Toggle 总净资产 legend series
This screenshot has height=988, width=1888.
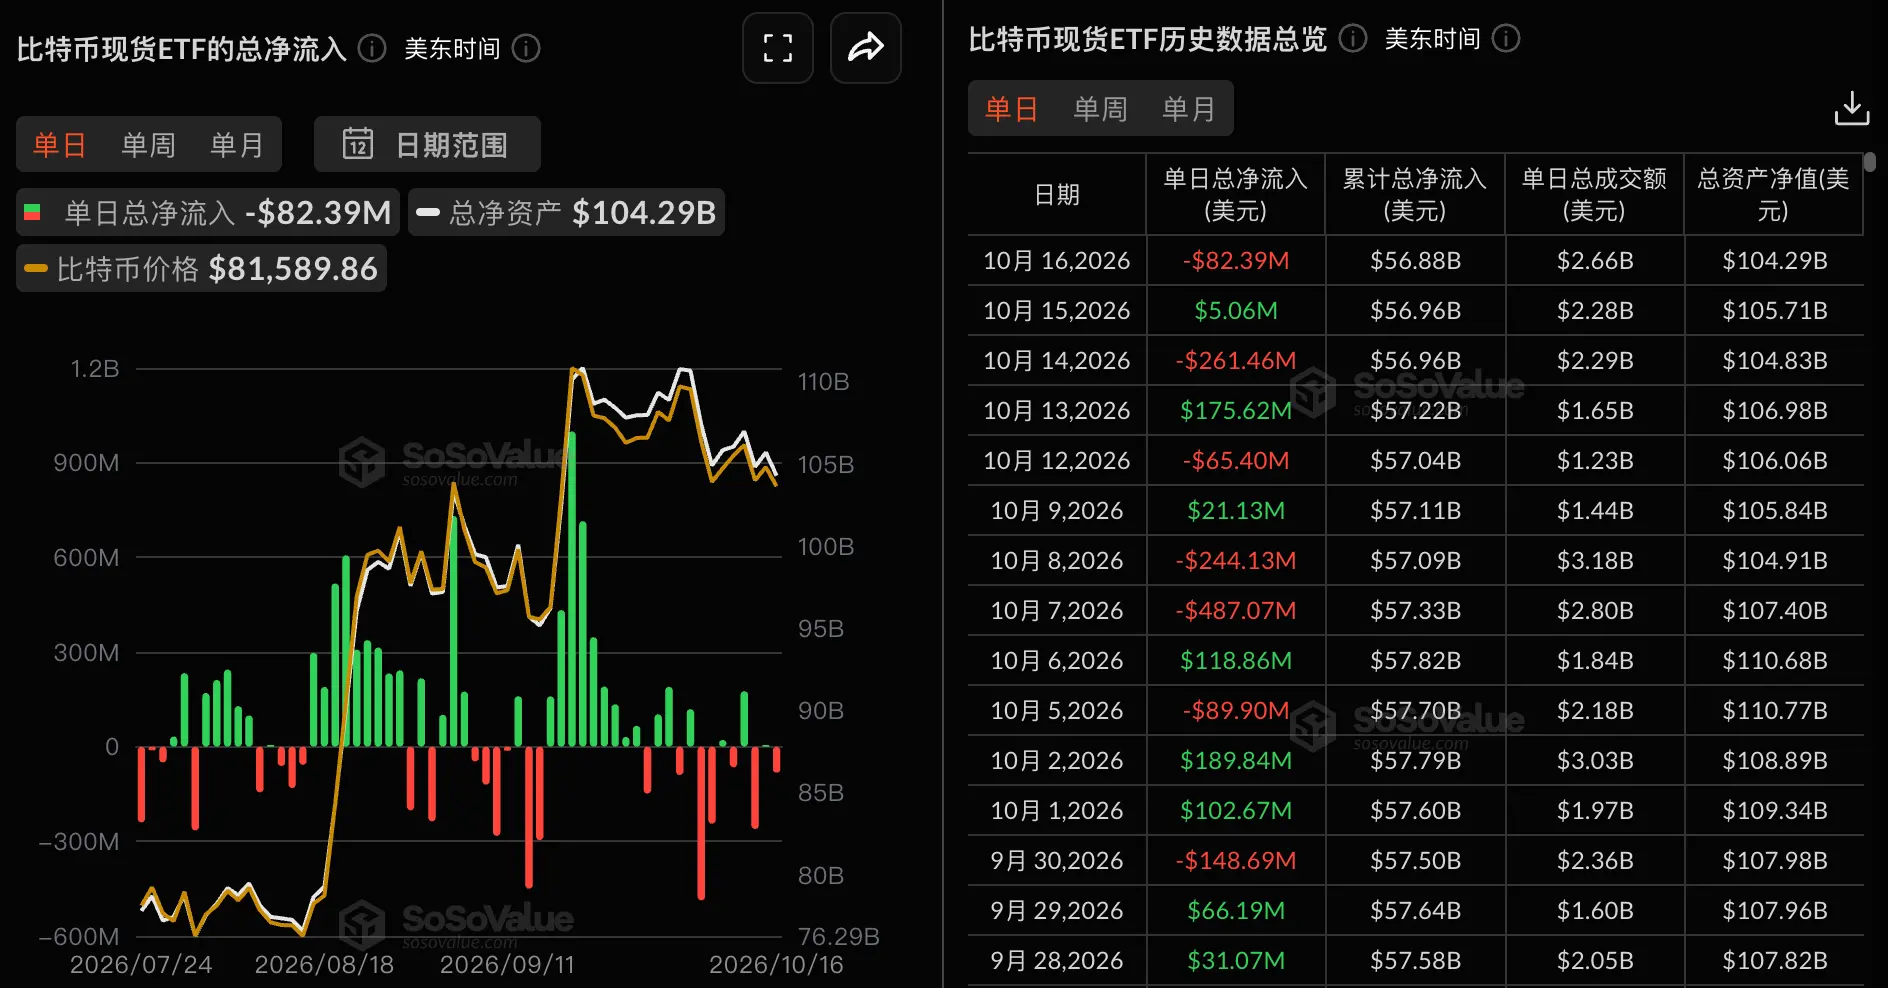(567, 212)
